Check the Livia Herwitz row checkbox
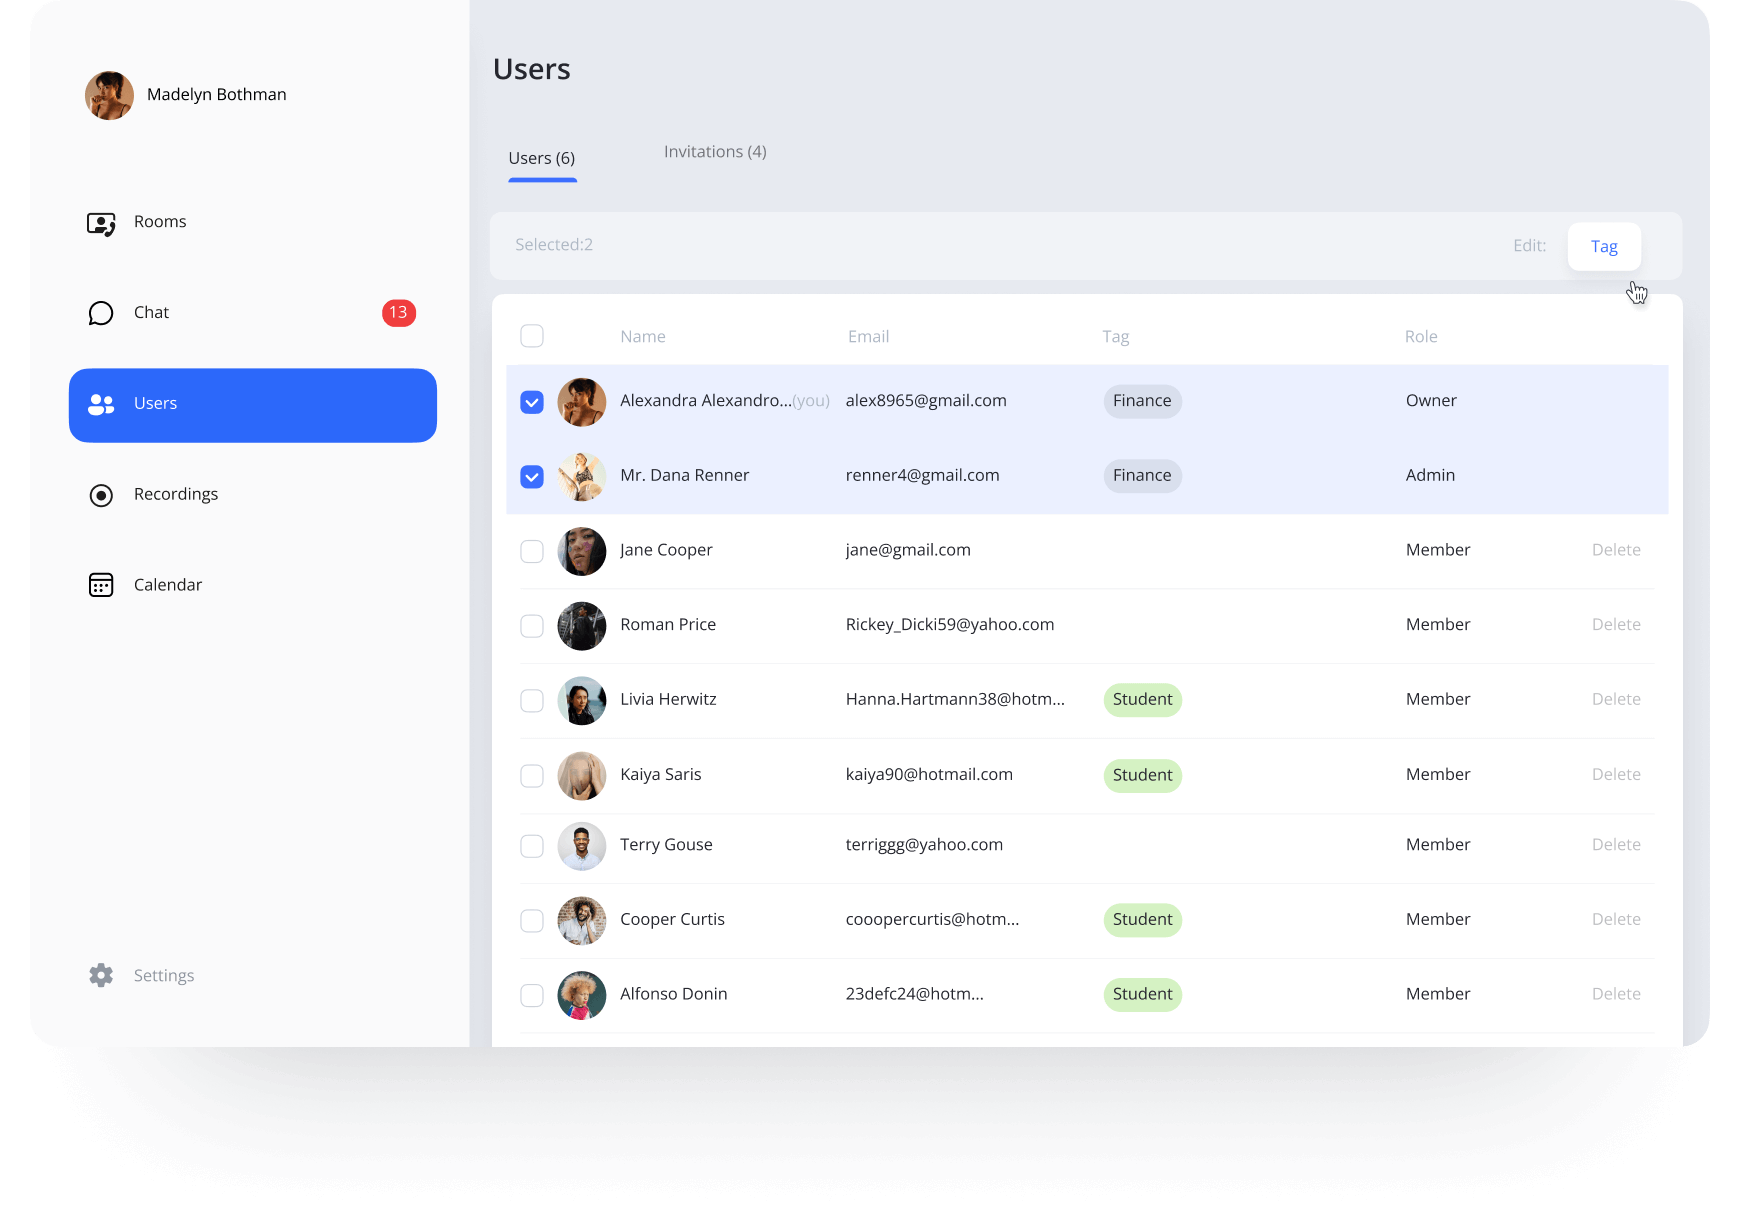The image size is (1740, 1227). 532,701
